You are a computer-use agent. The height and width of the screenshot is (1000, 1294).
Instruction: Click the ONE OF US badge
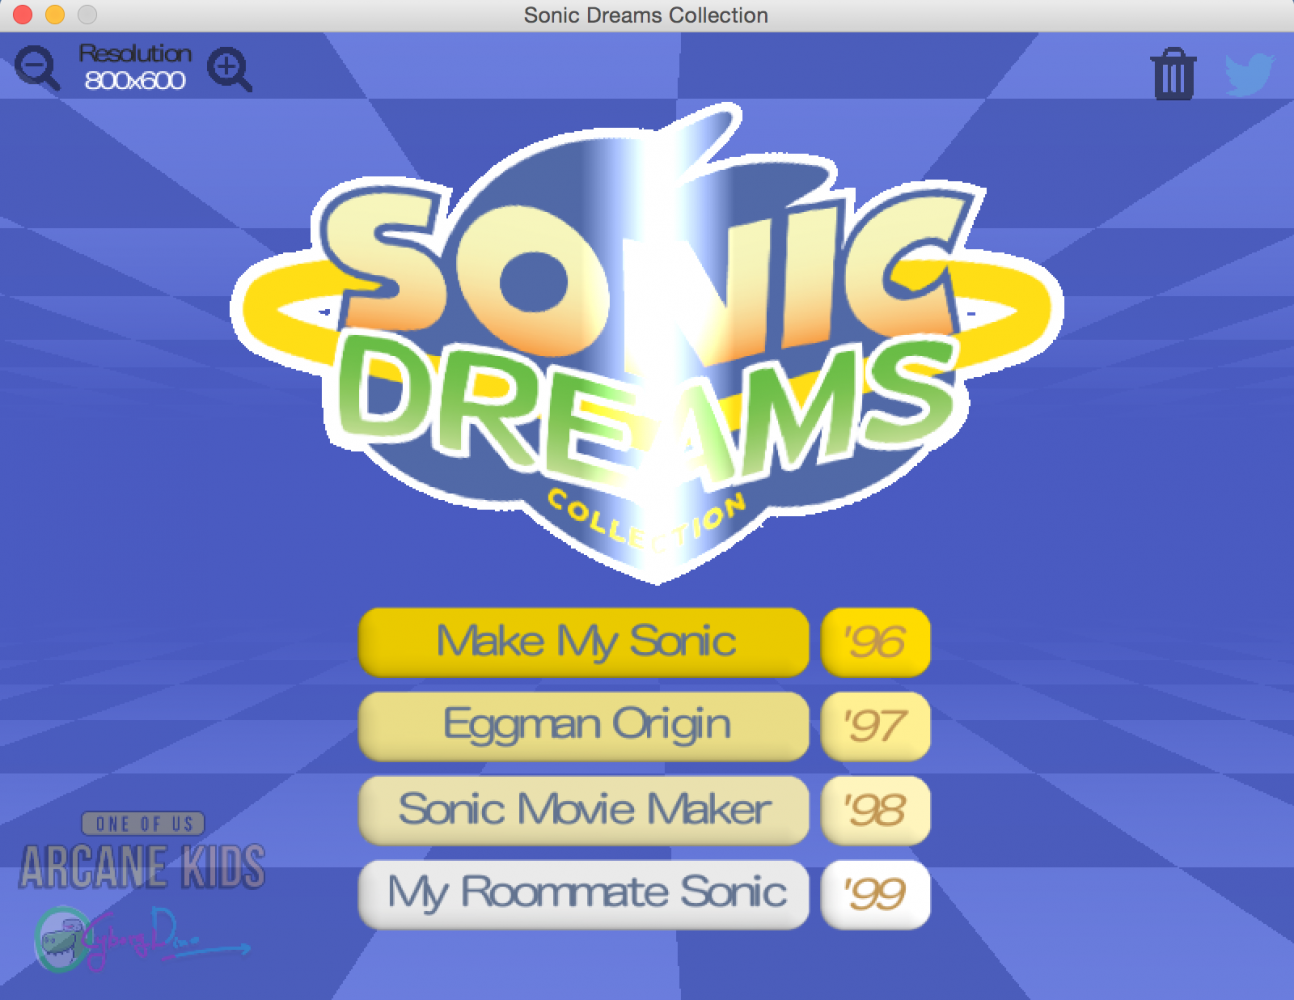point(144,824)
